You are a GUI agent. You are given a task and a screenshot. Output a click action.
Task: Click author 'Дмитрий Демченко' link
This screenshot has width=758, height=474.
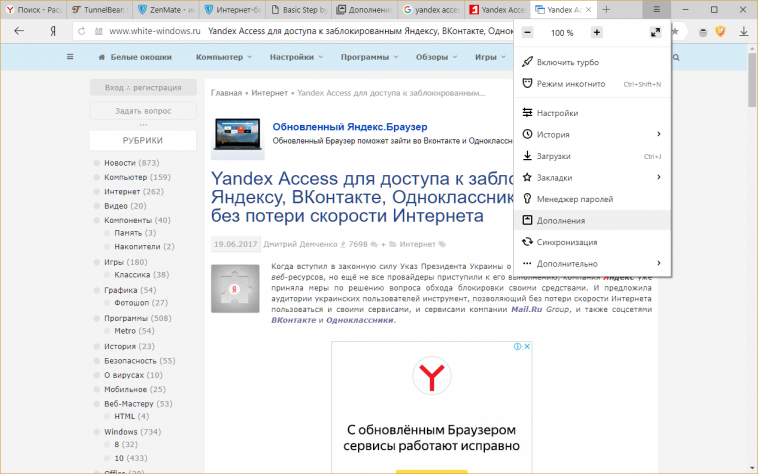(x=300, y=244)
